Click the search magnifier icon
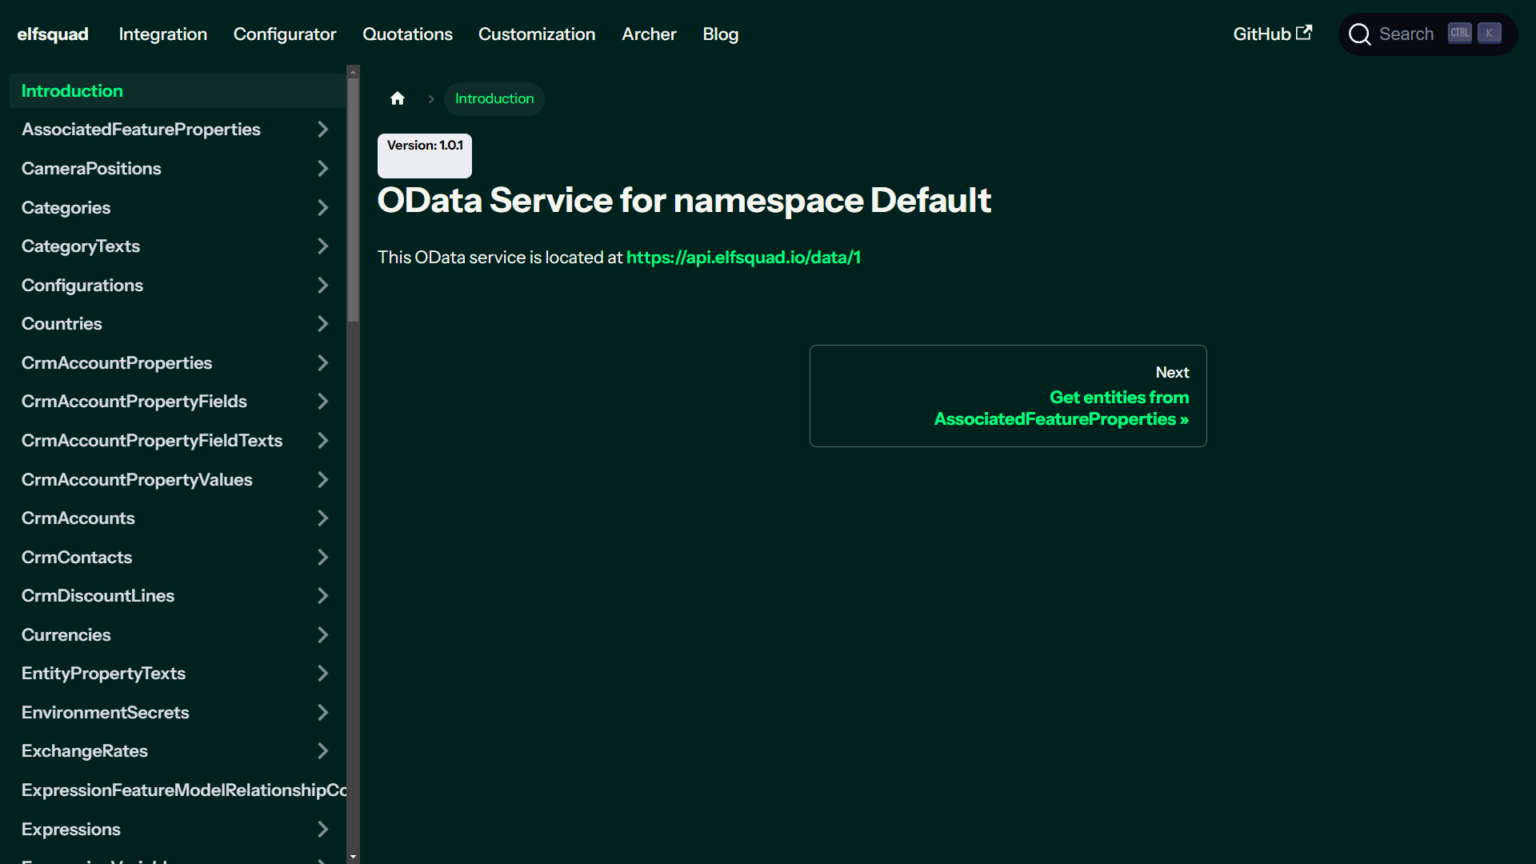 [x=1359, y=35]
